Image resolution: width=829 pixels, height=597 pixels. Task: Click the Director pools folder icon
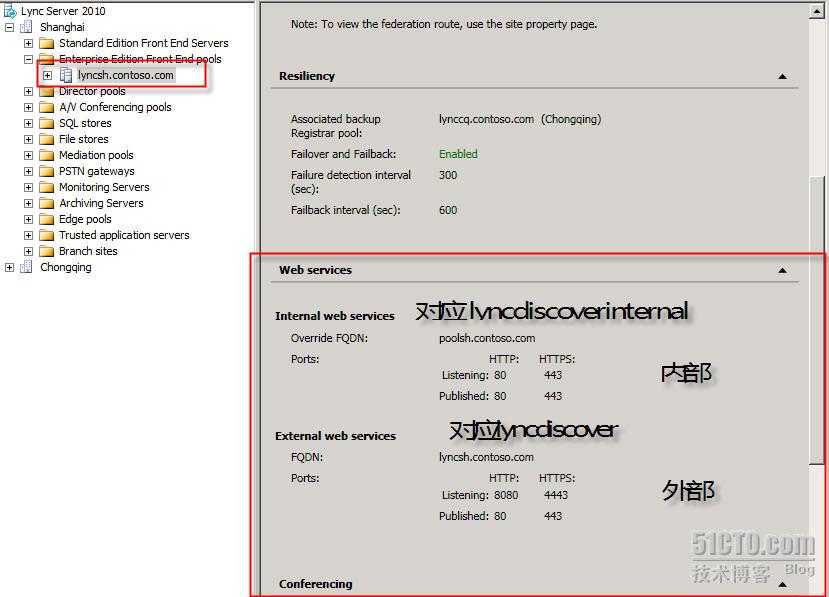coord(47,91)
